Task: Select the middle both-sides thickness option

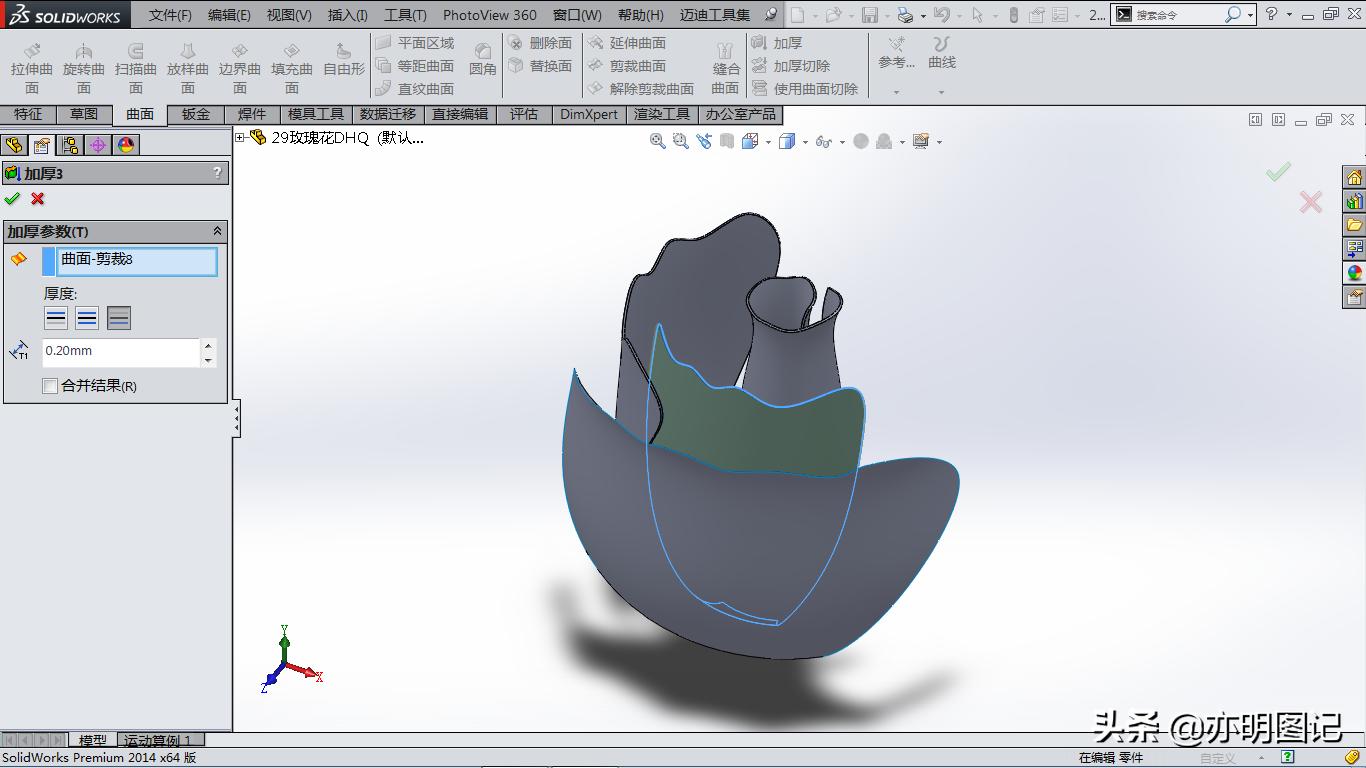Action: tap(88, 317)
